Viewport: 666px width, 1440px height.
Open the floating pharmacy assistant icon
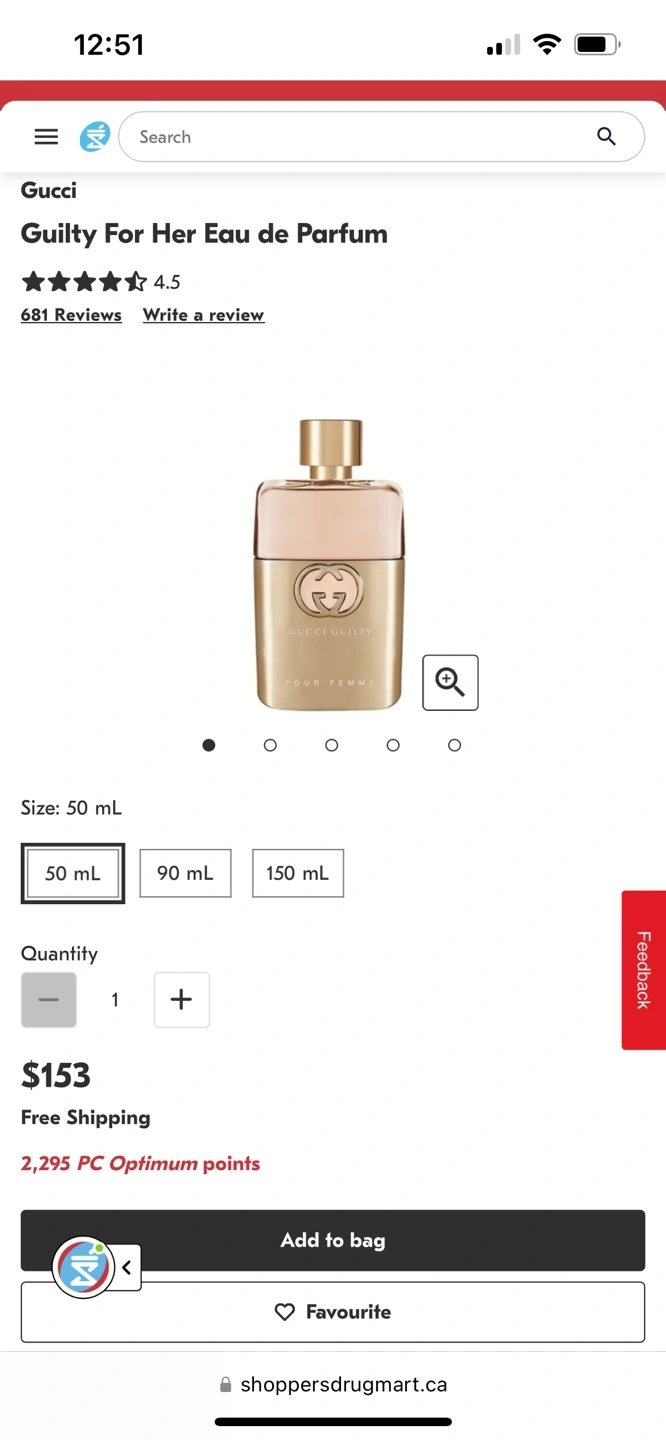tap(84, 1267)
